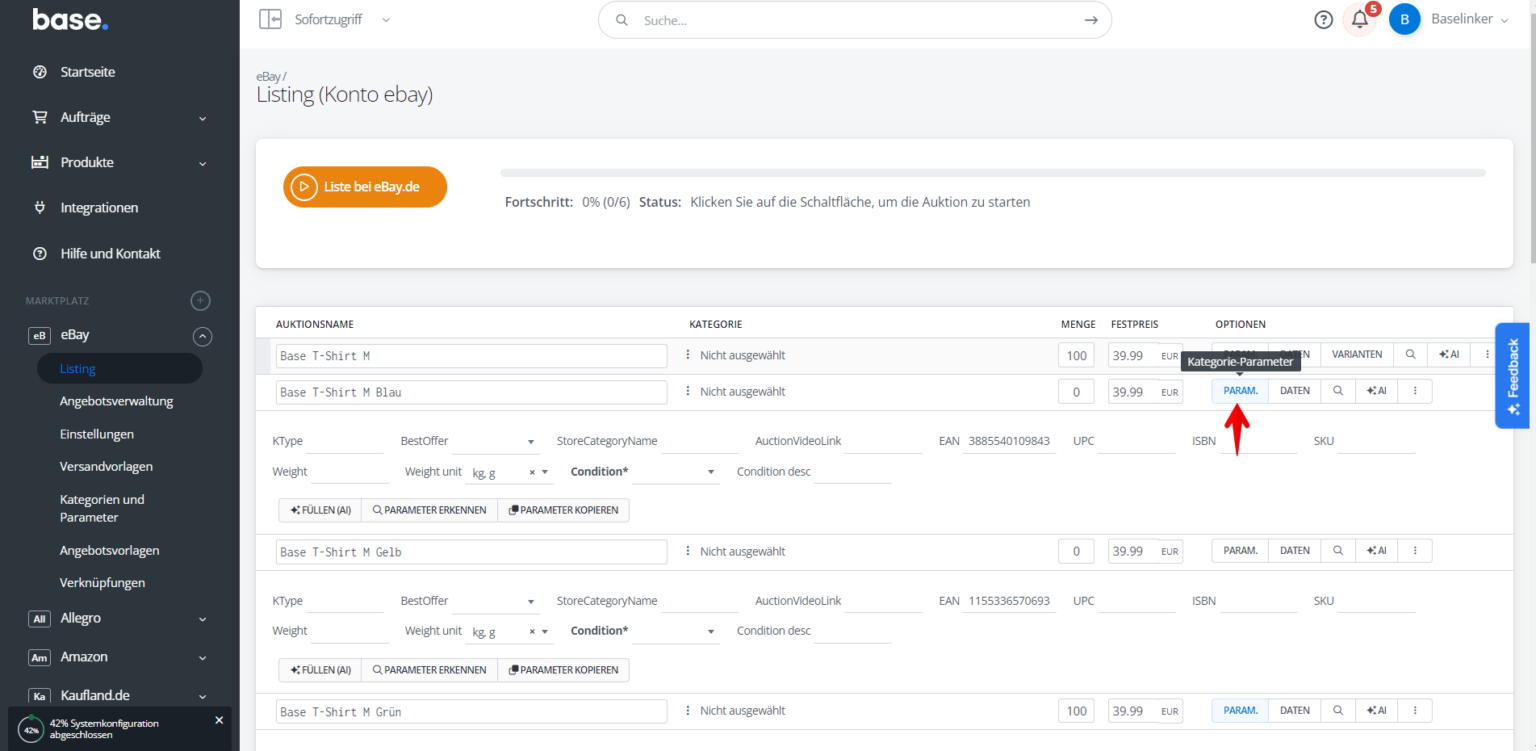Click the sidebar collapse panel icon
The image size is (1536, 751).
tap(270, 19)
